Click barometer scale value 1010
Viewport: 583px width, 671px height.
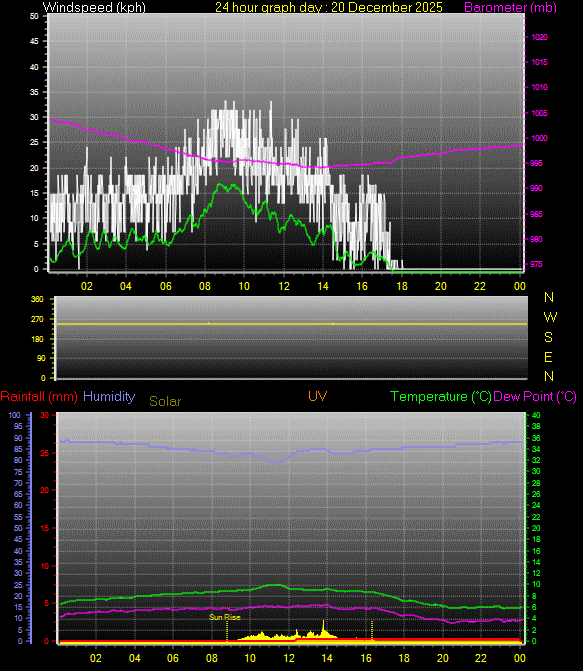click(539, 87)
